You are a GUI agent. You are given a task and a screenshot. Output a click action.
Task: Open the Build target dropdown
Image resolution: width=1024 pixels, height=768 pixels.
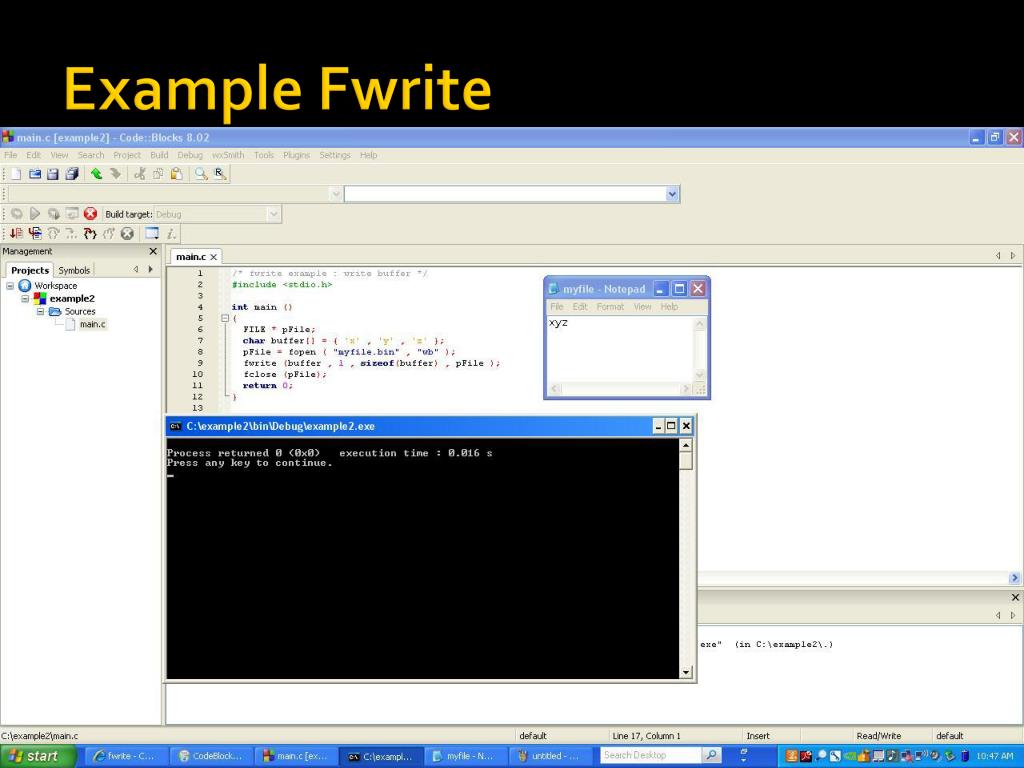click(273, 214)
